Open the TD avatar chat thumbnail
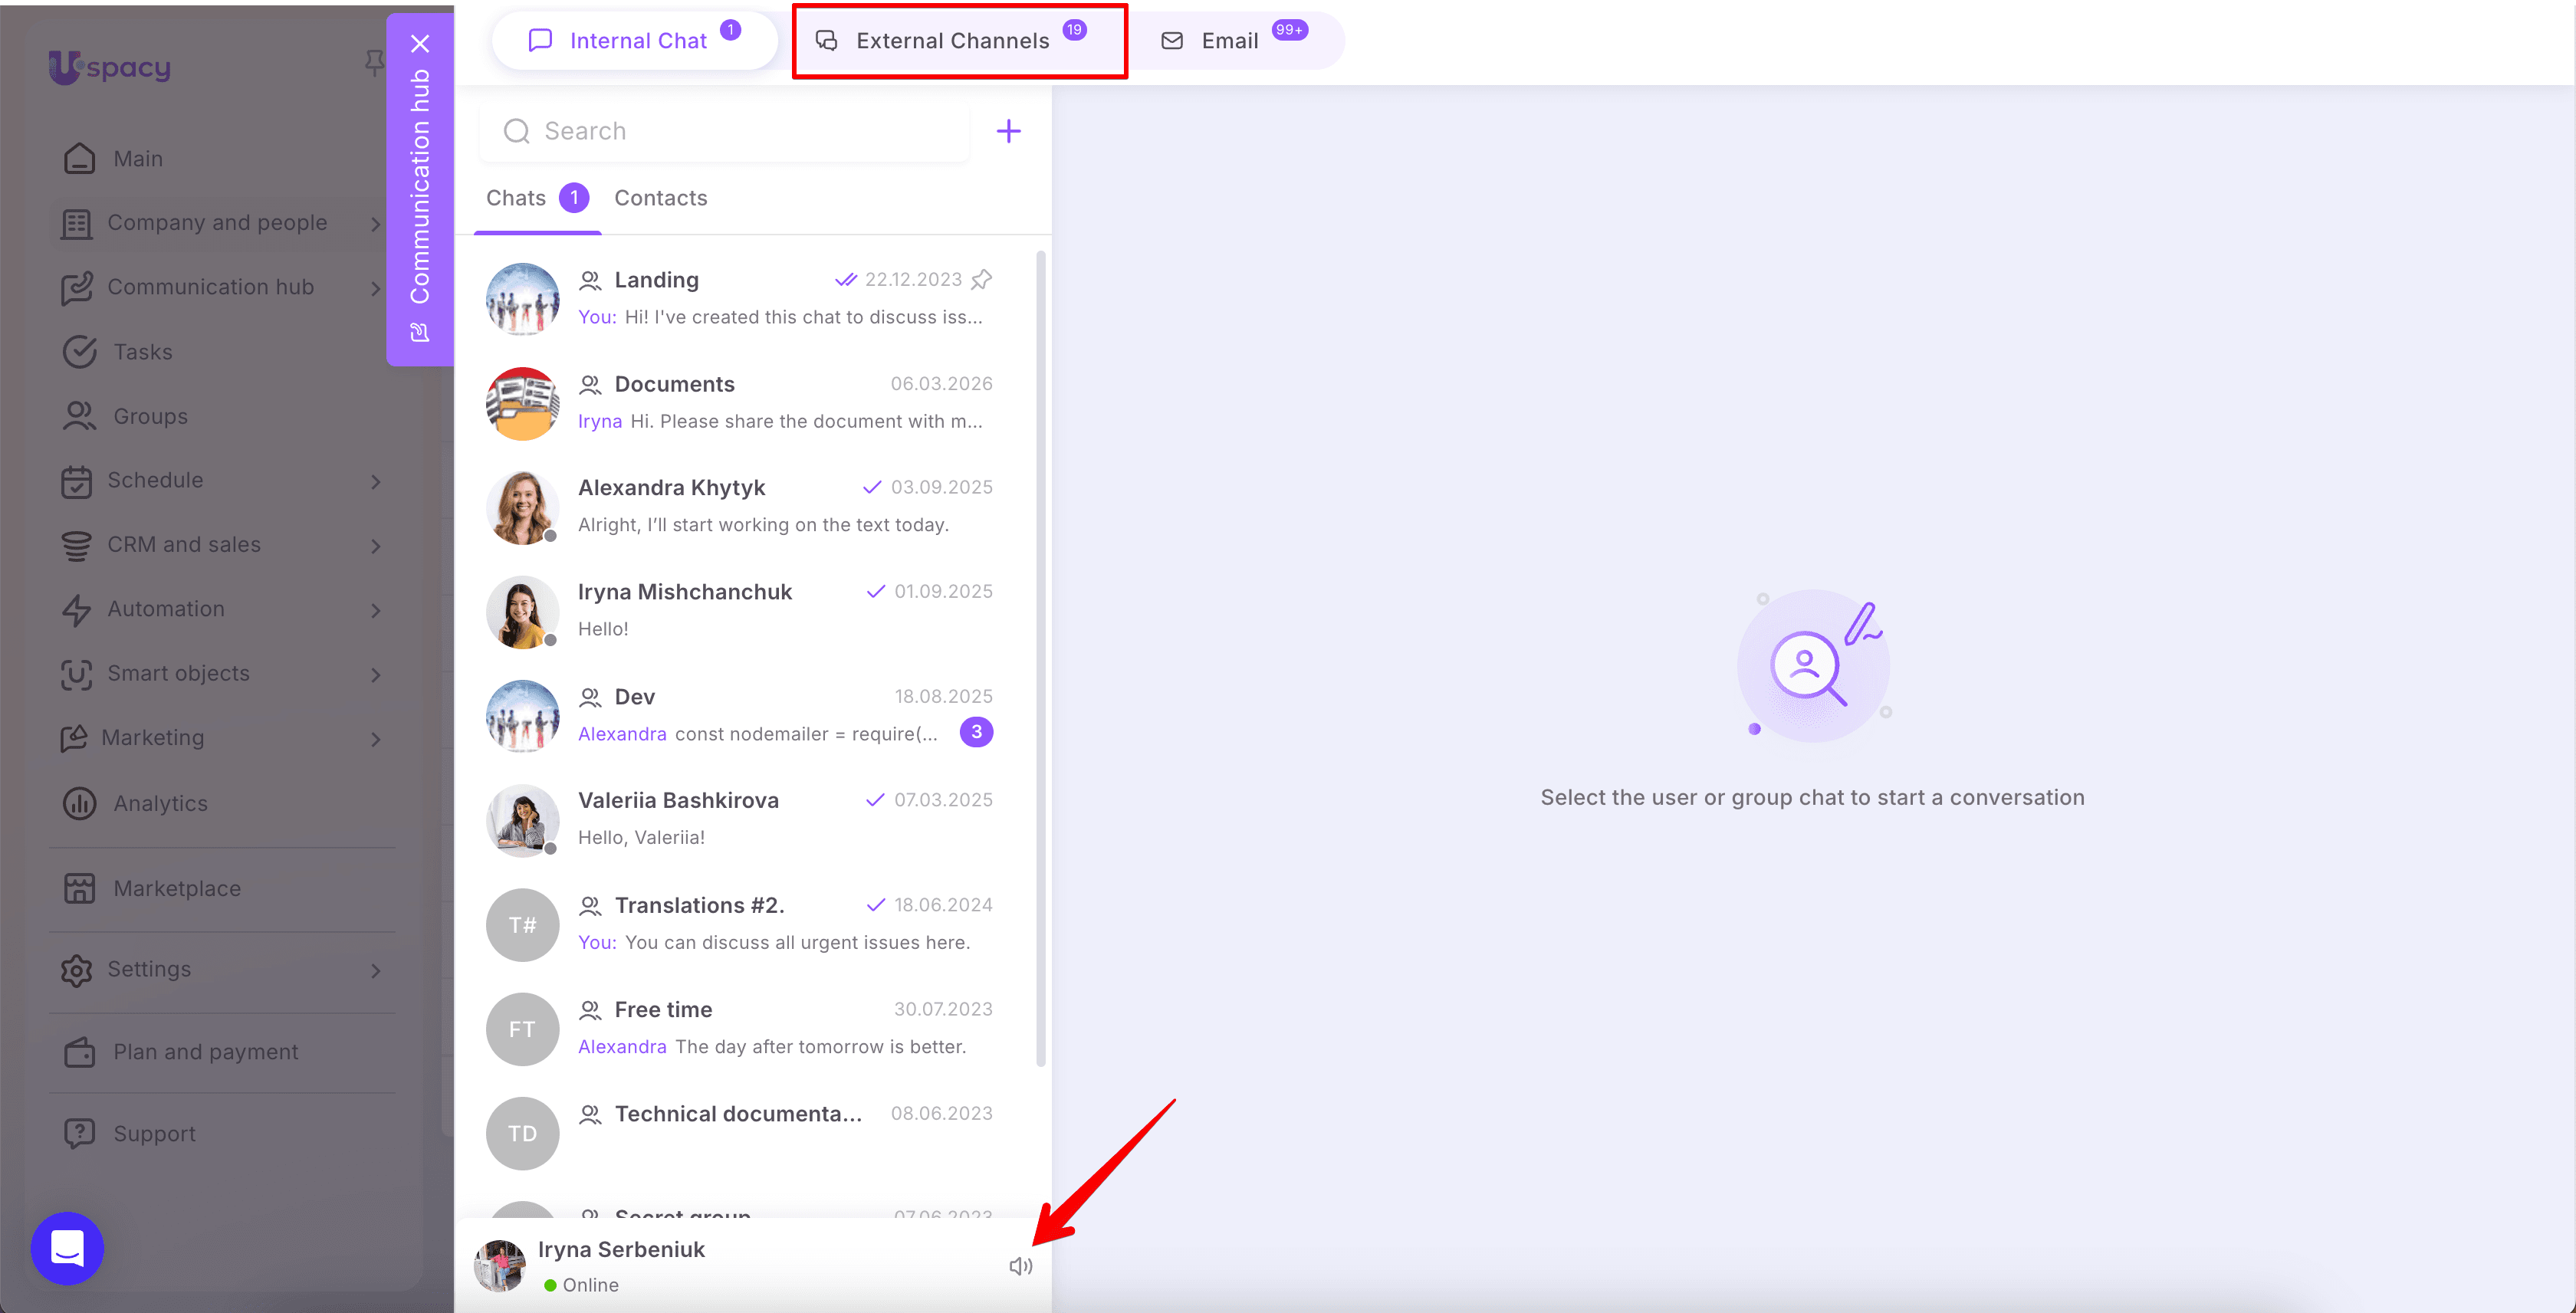Screen dimensions: 2576x1313 (x=522, y=1133)
